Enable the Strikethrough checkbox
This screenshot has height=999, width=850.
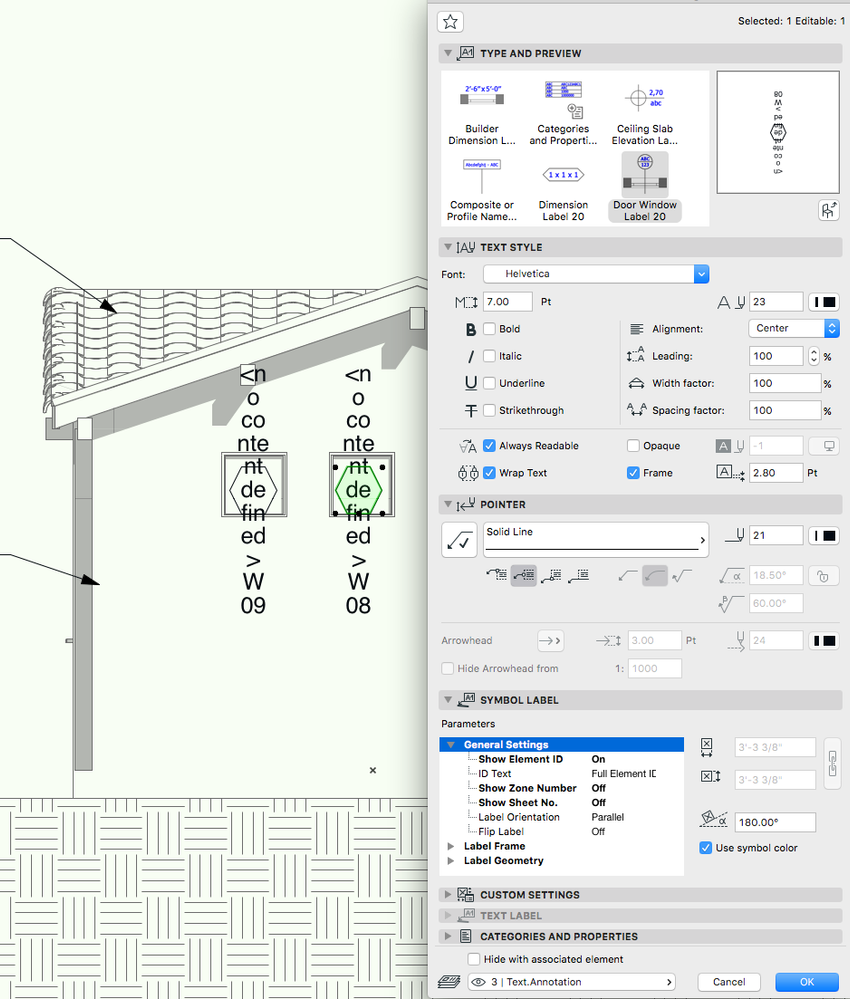[x=489, y=410]
